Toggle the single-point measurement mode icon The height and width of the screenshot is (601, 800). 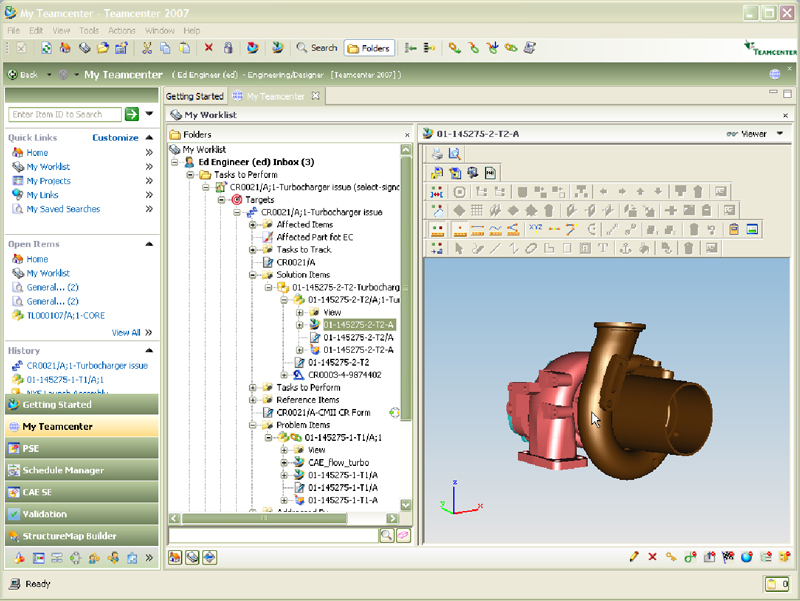click(460, 229)
